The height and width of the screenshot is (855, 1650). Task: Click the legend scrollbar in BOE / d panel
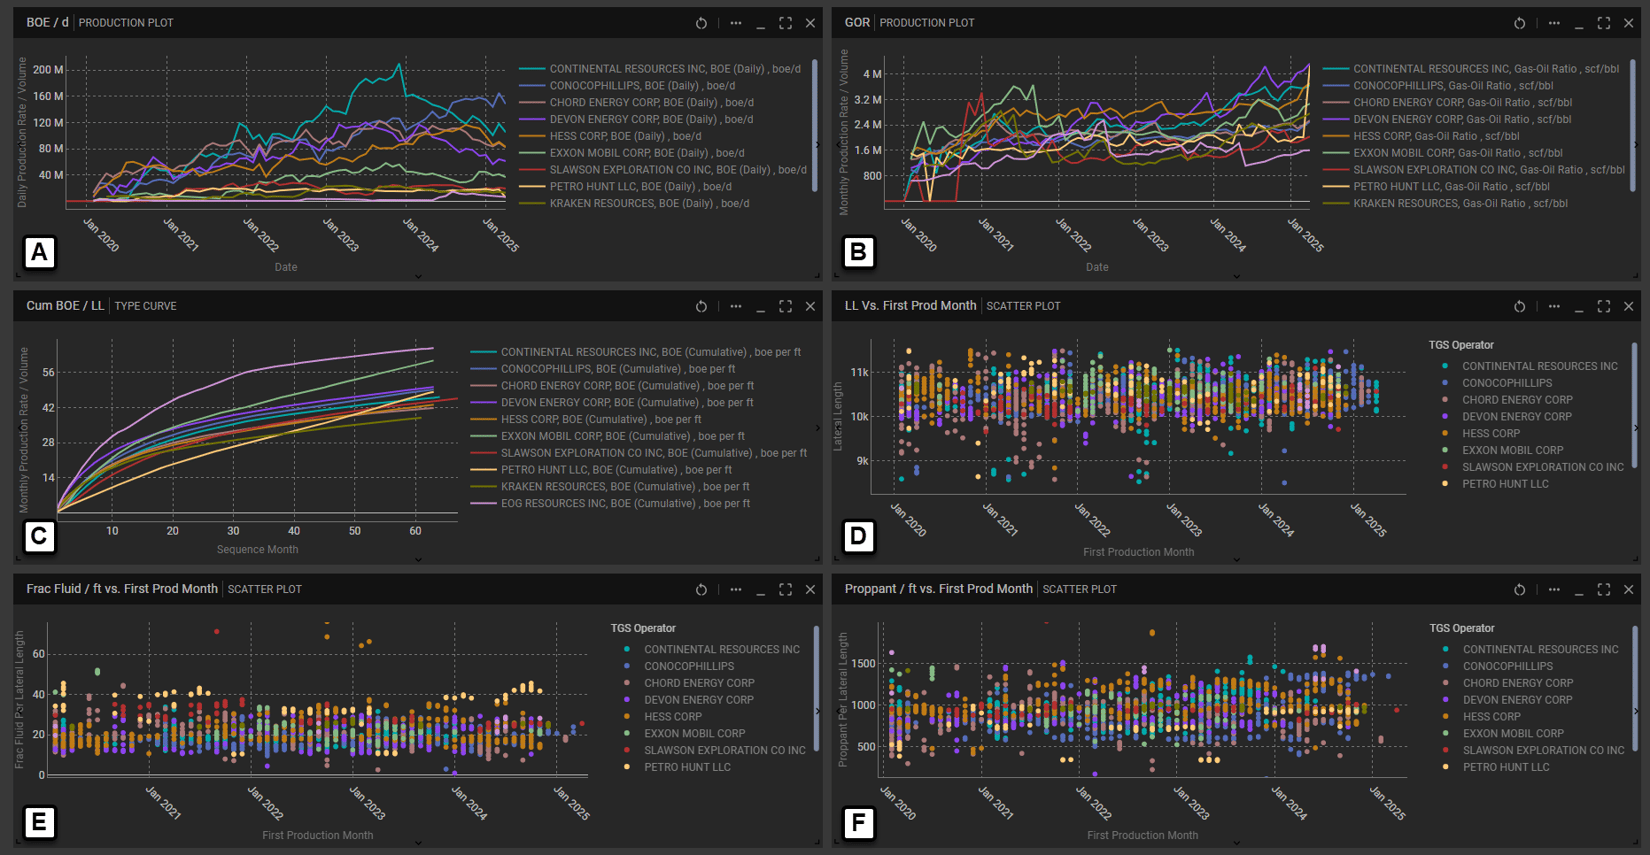coord(814,125)
